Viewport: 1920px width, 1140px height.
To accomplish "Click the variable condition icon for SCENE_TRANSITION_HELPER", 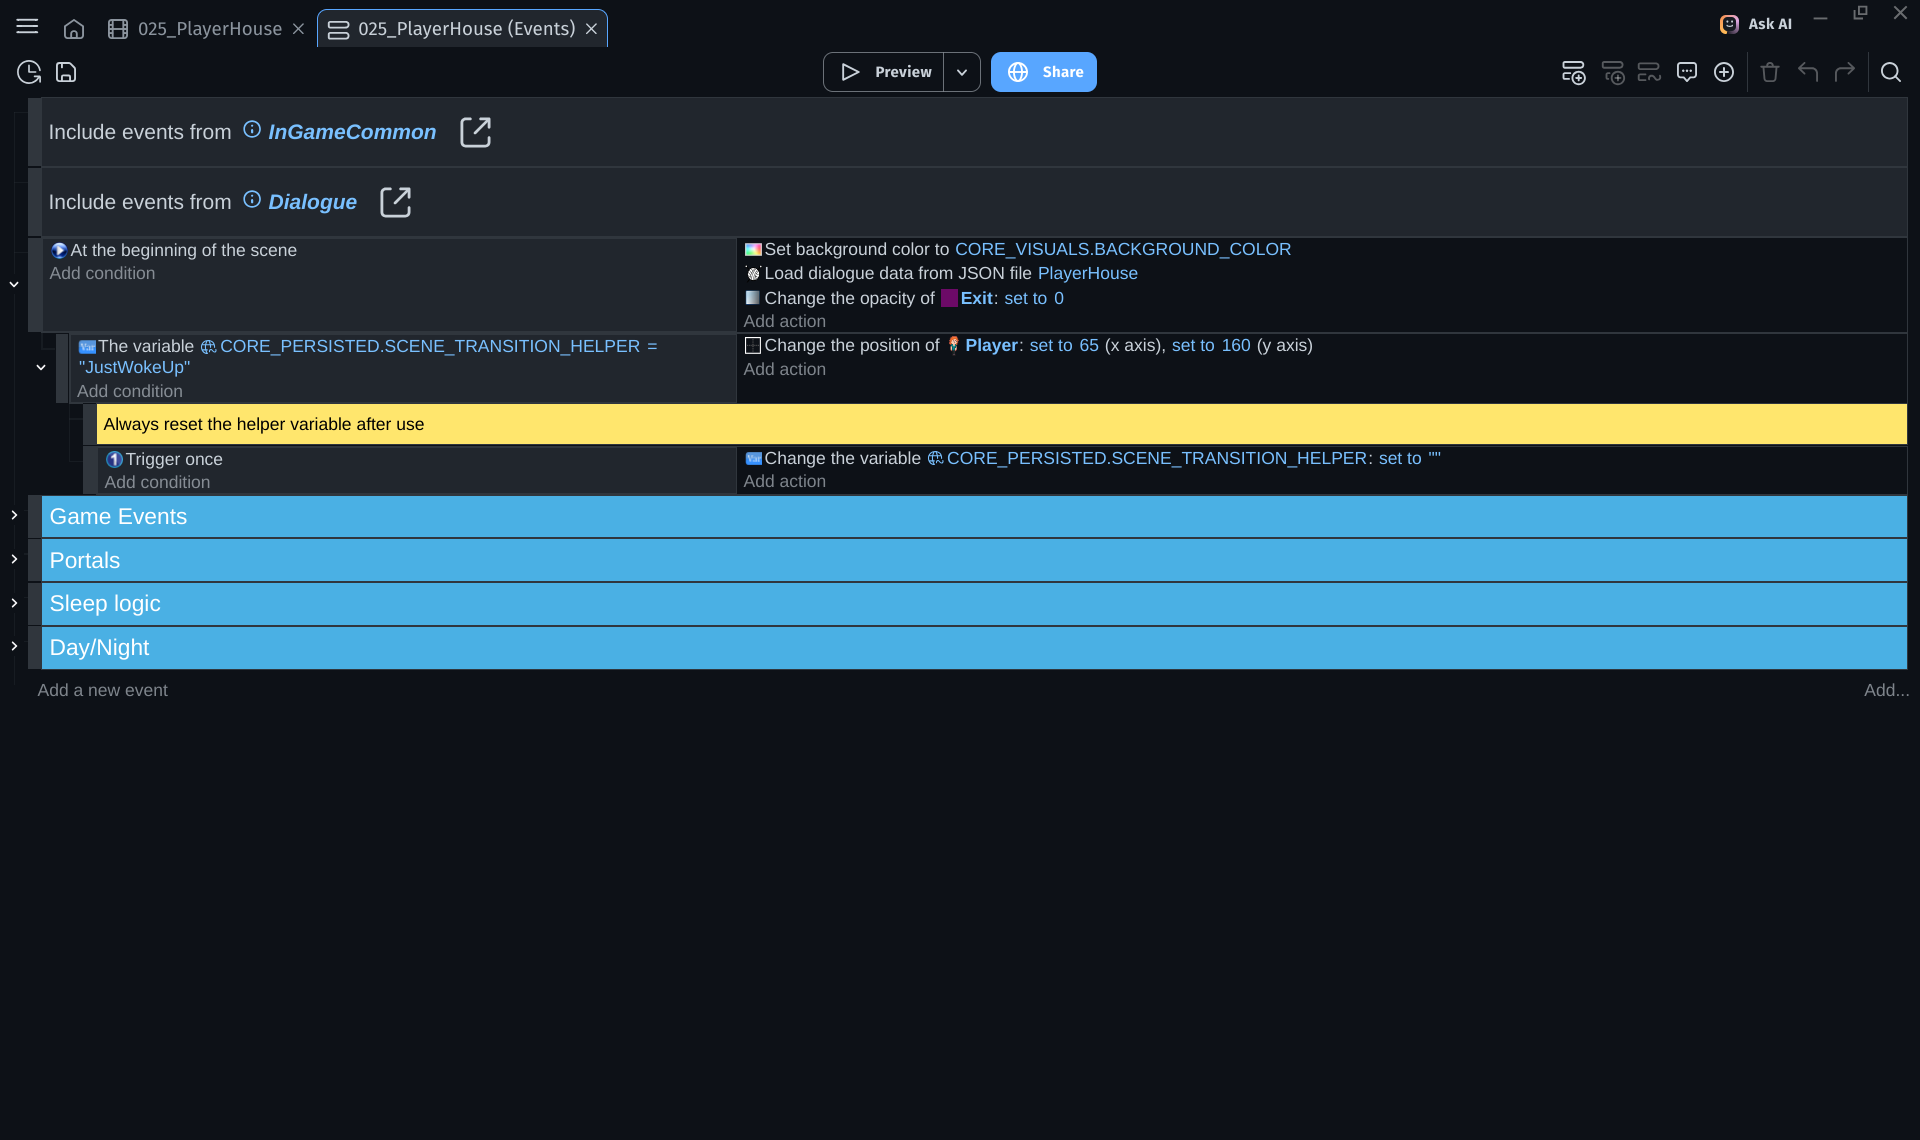I will 87,347.
